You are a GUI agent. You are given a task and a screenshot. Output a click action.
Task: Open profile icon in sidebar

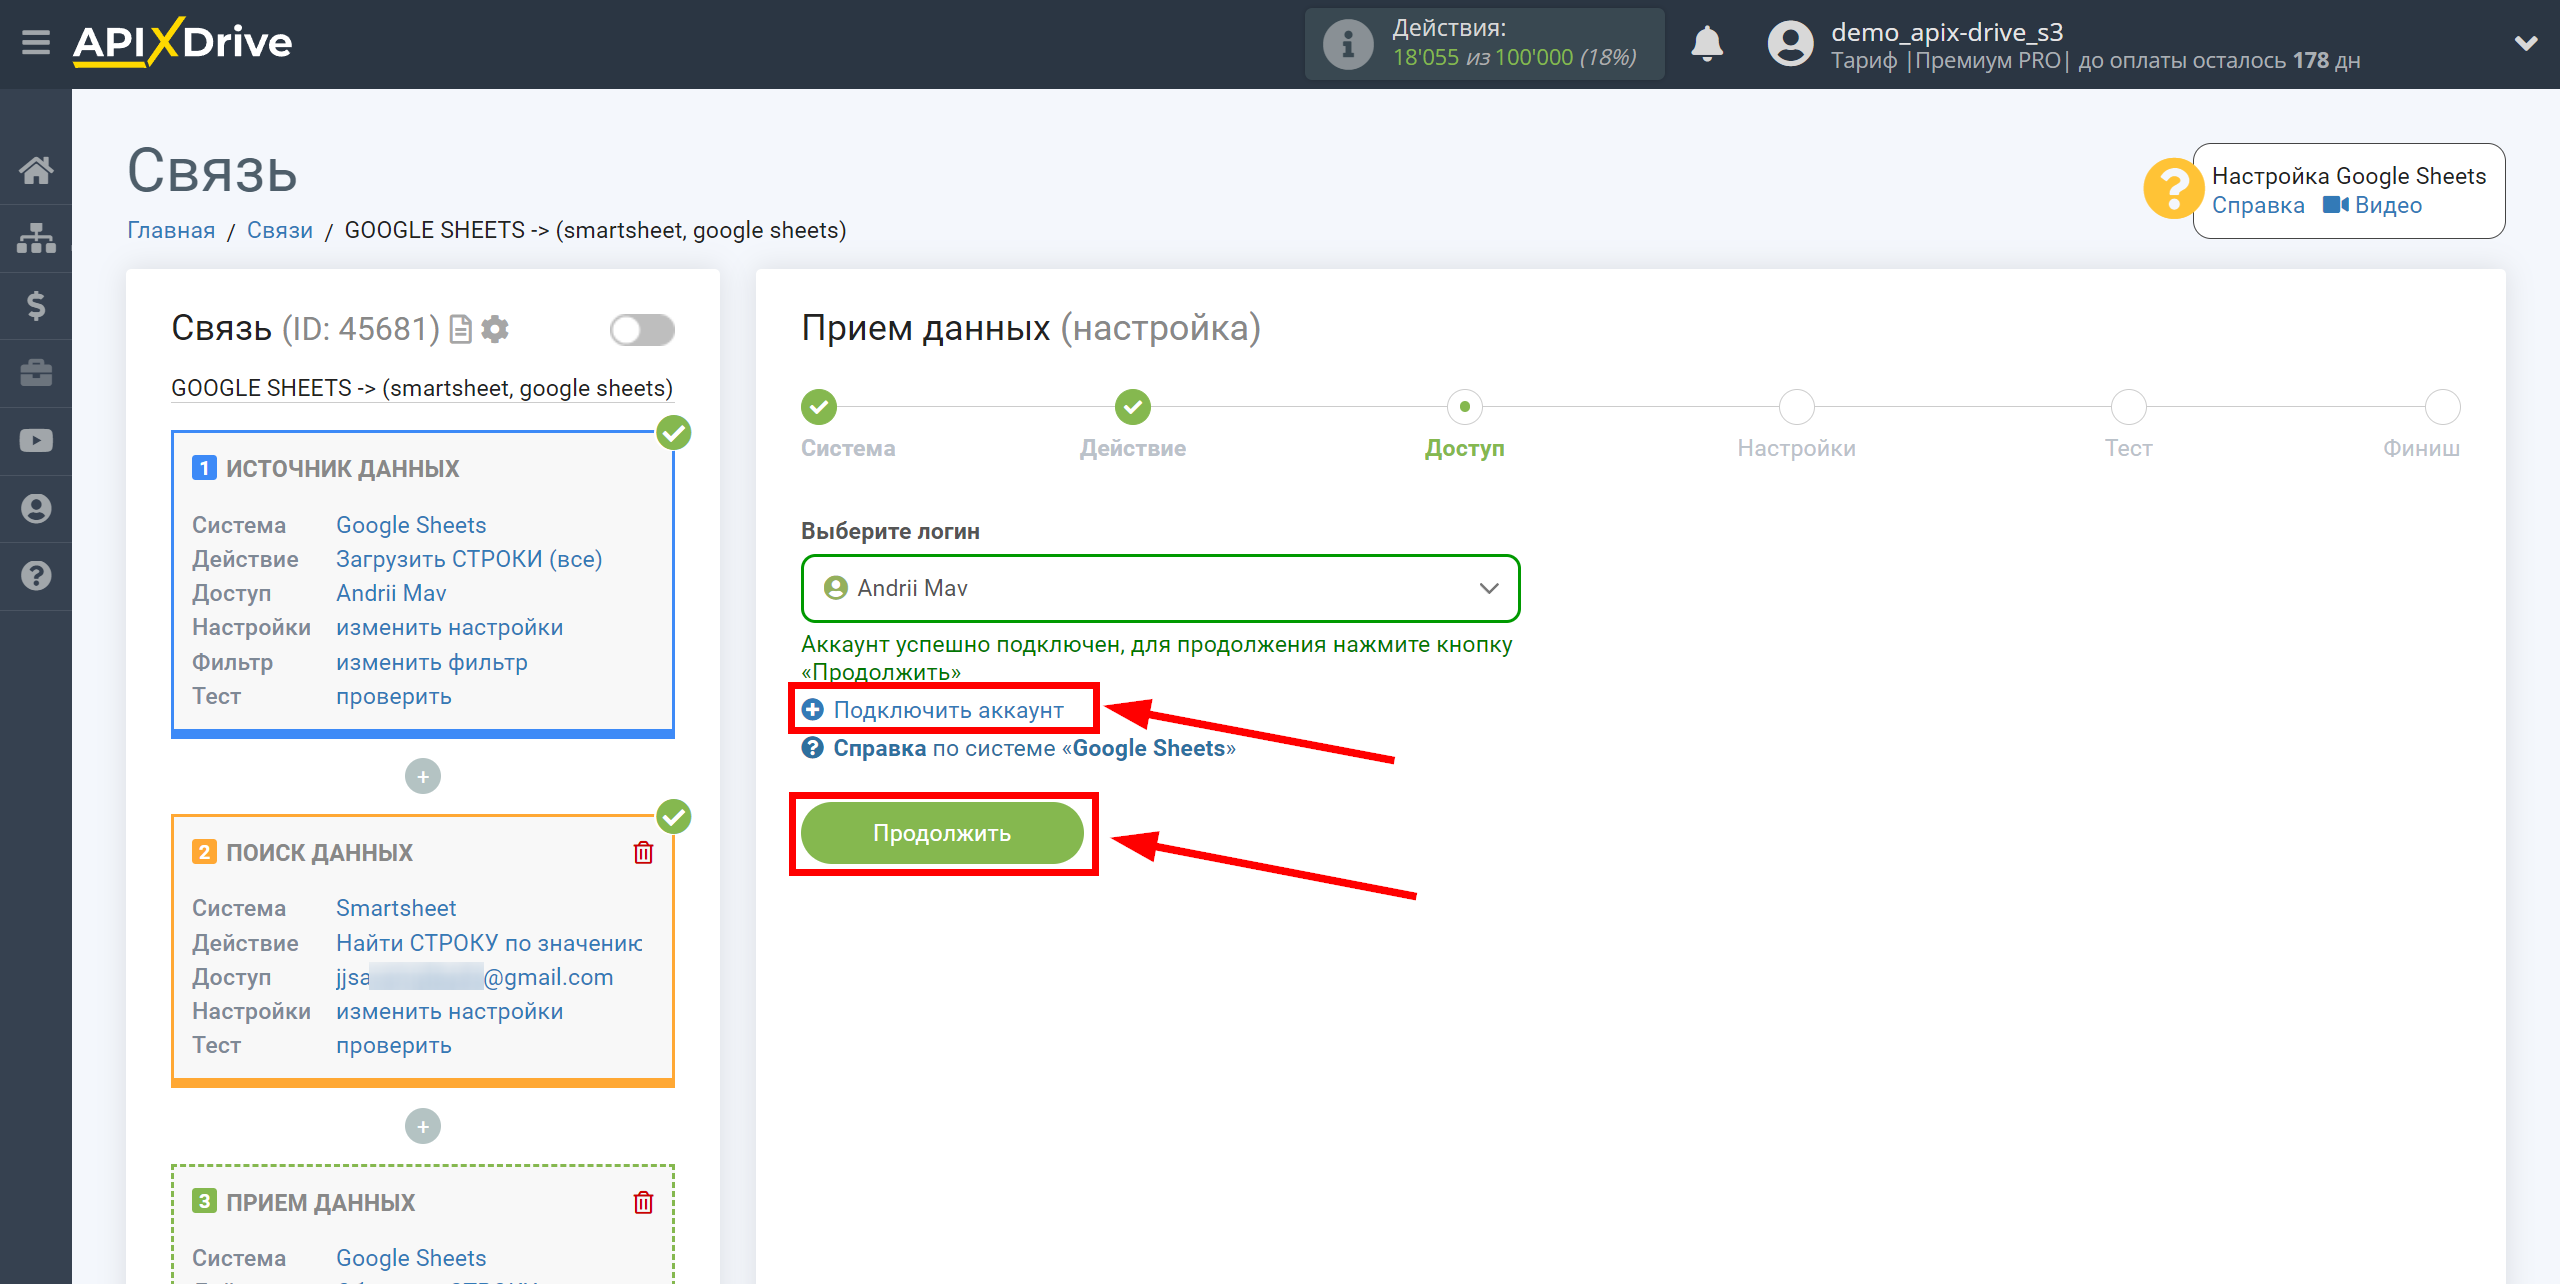coord(36,508)
